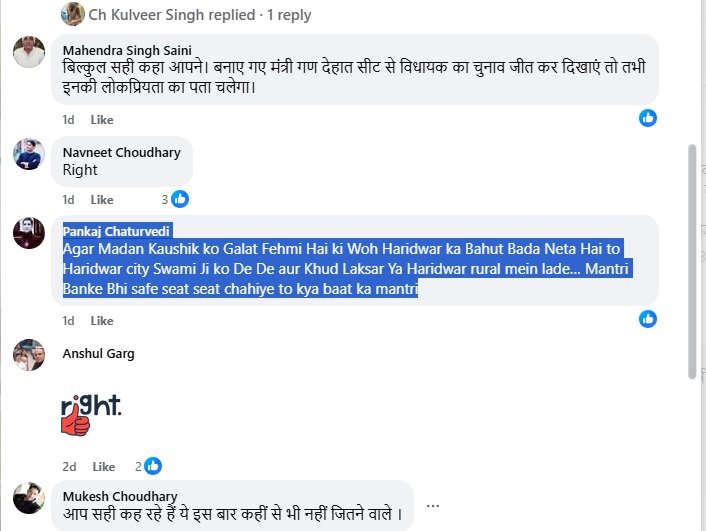This screenshot has height=531, width=706.
Task: Click like reaction icon on Mahendra's comment
Action: tap(648, 118)
